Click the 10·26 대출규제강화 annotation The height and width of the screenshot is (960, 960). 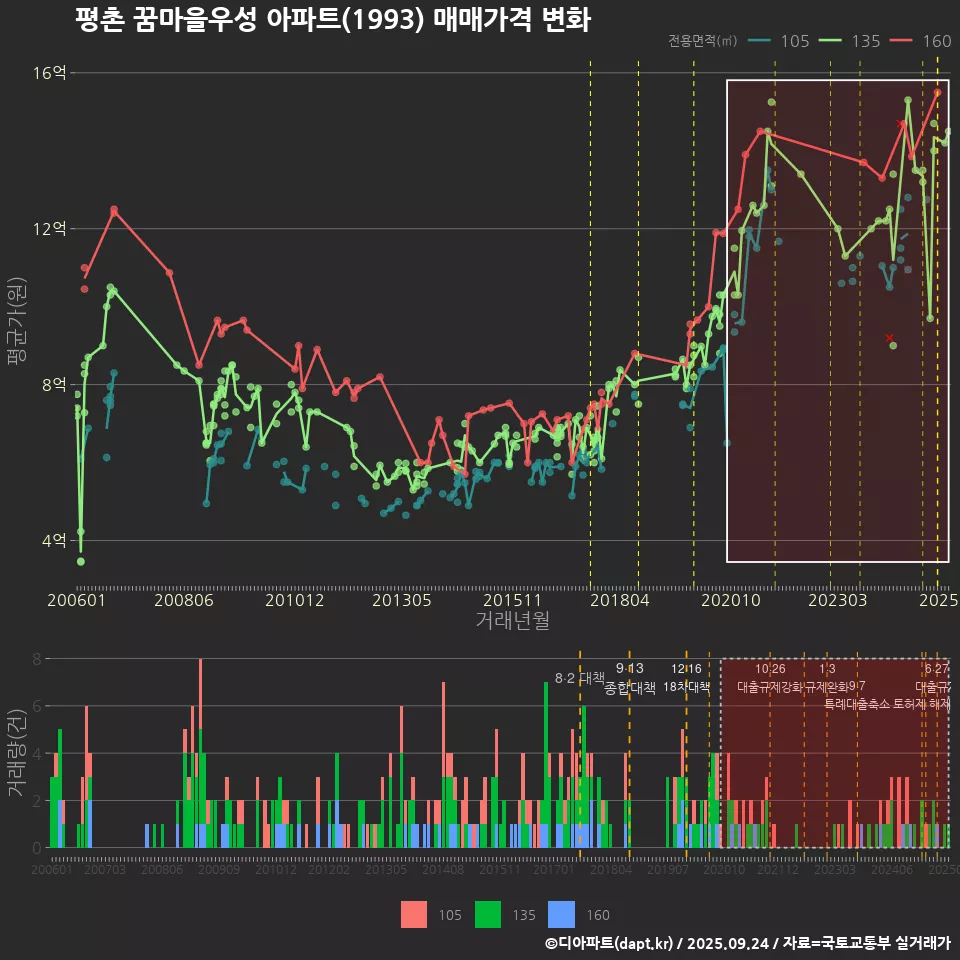769,678
